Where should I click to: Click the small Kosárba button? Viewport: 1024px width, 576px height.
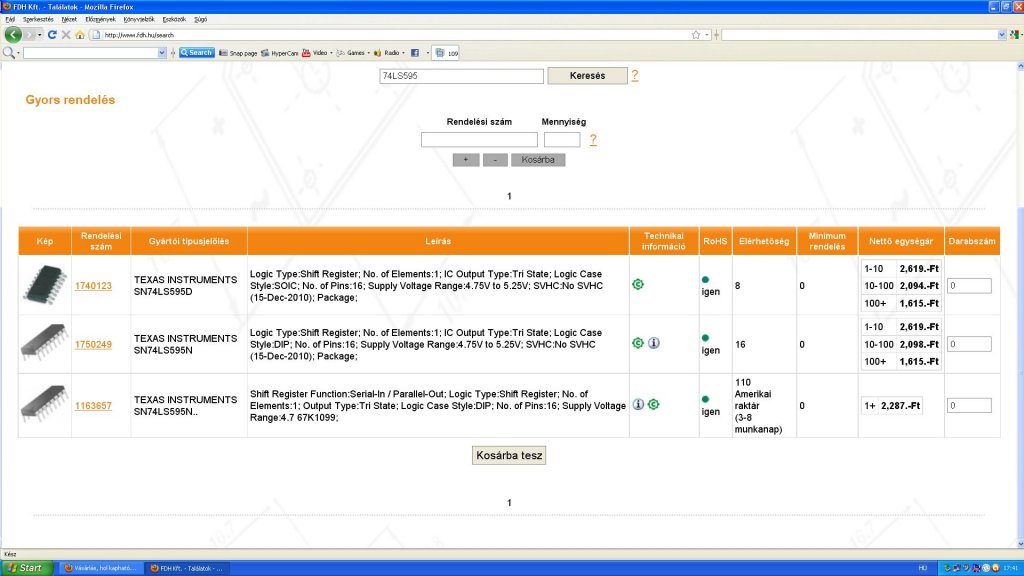coord(538,160)
